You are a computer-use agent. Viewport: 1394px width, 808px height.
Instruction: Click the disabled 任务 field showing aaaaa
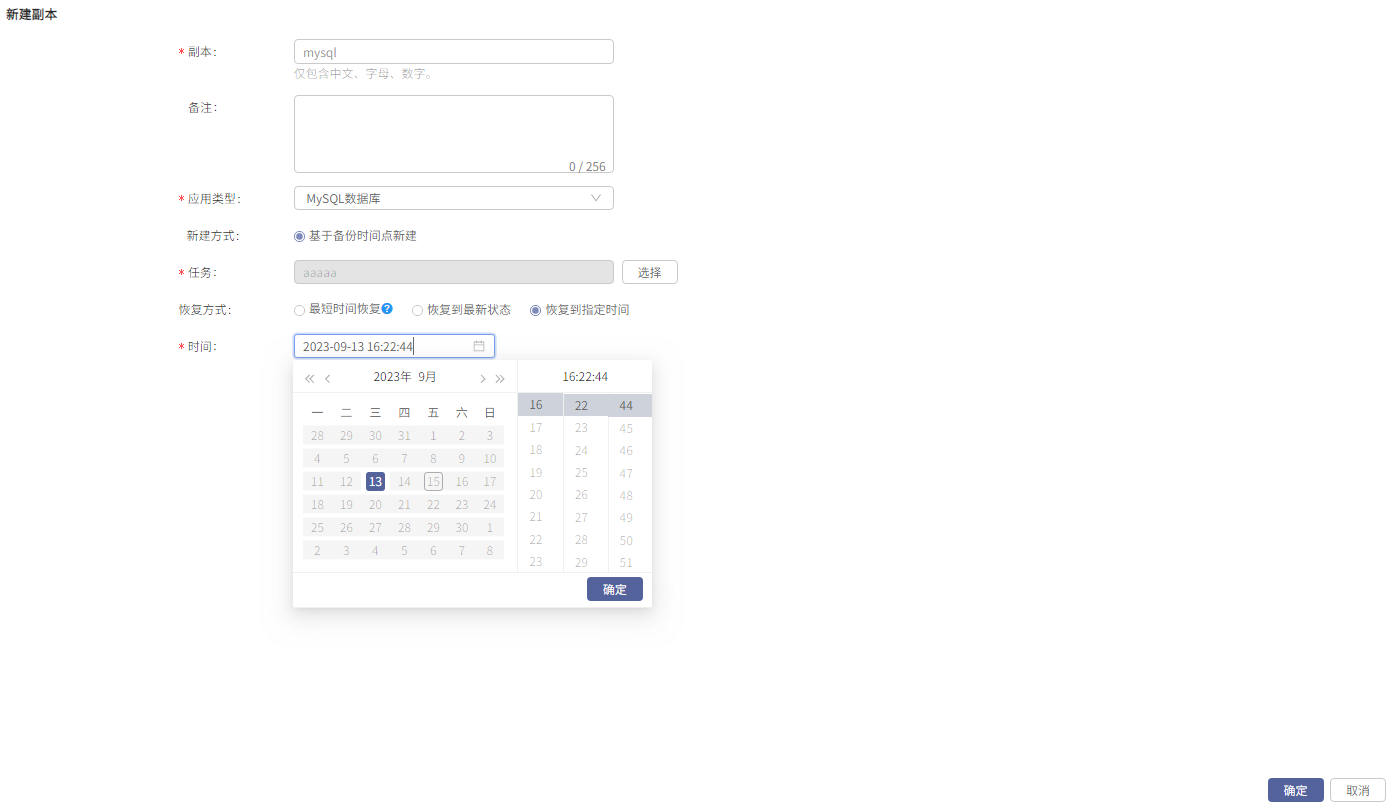[x=454, y=272]
